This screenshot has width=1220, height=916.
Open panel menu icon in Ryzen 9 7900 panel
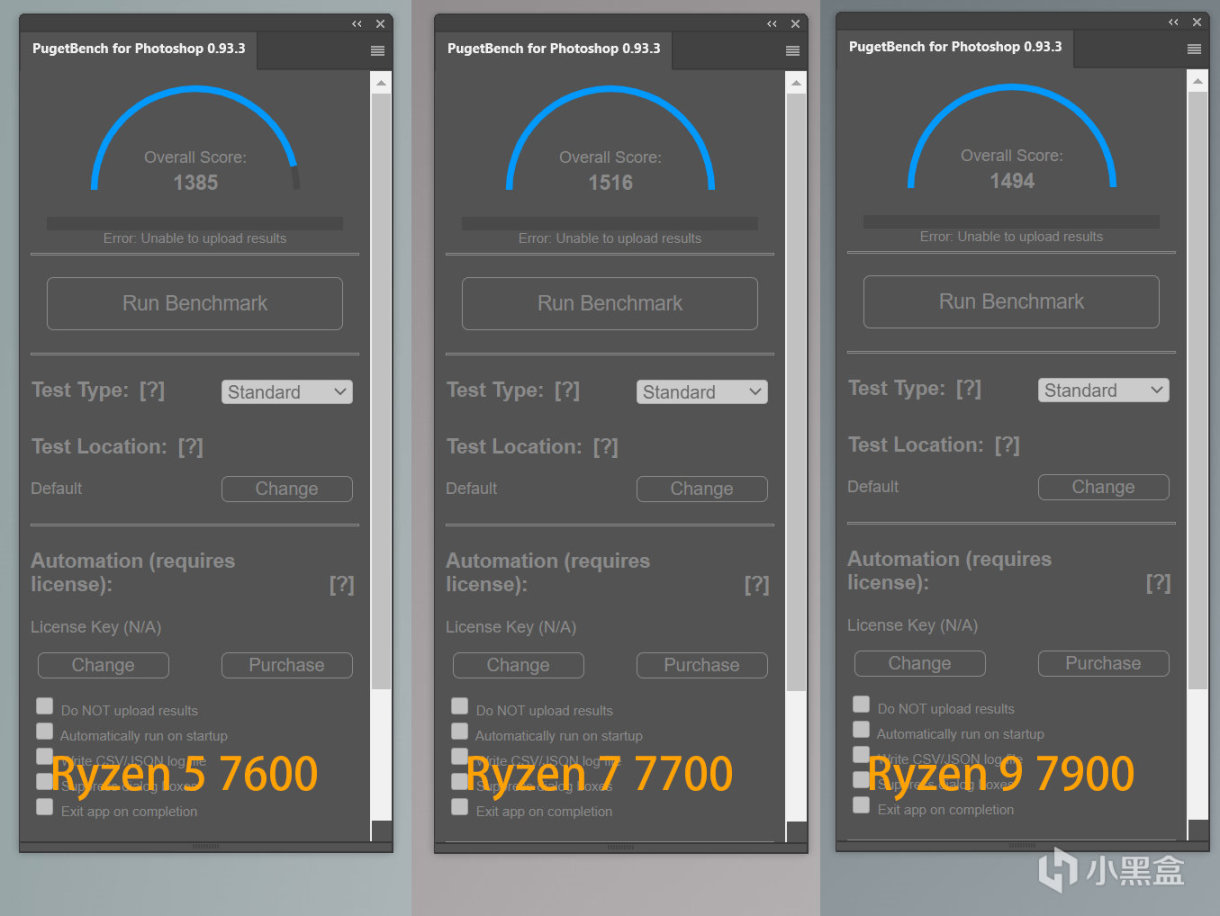point(1194,49)
